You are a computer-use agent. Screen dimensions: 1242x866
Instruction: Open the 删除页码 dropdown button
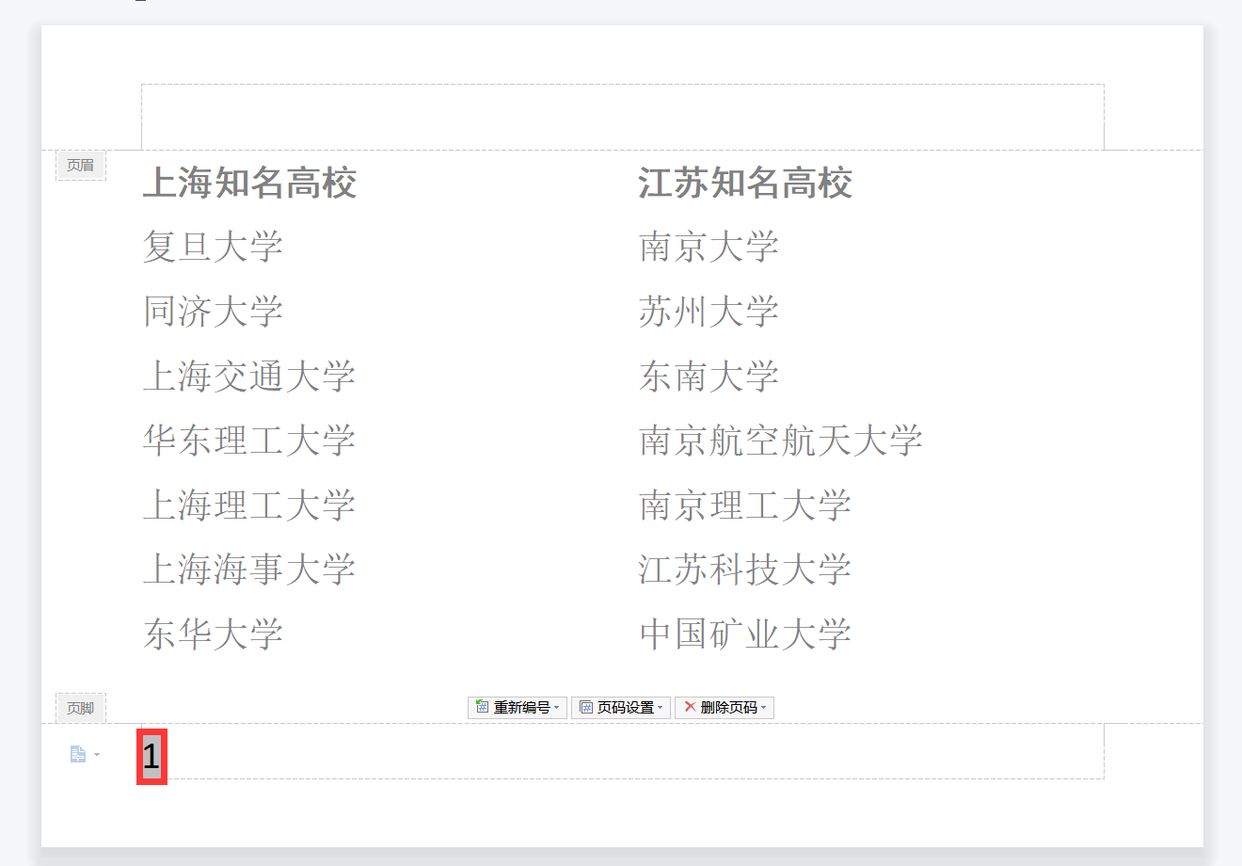(724, 707)
